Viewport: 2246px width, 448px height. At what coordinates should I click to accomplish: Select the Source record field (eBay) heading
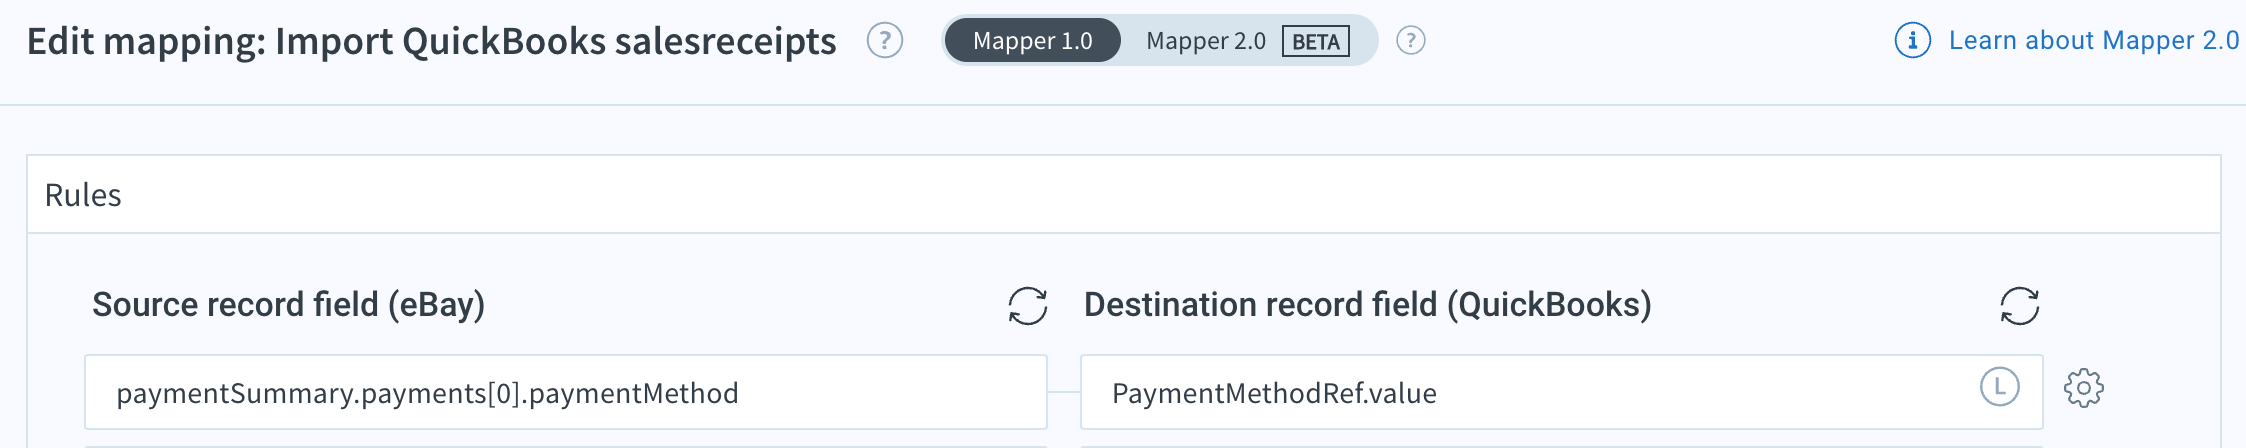(x=288, y=304)
